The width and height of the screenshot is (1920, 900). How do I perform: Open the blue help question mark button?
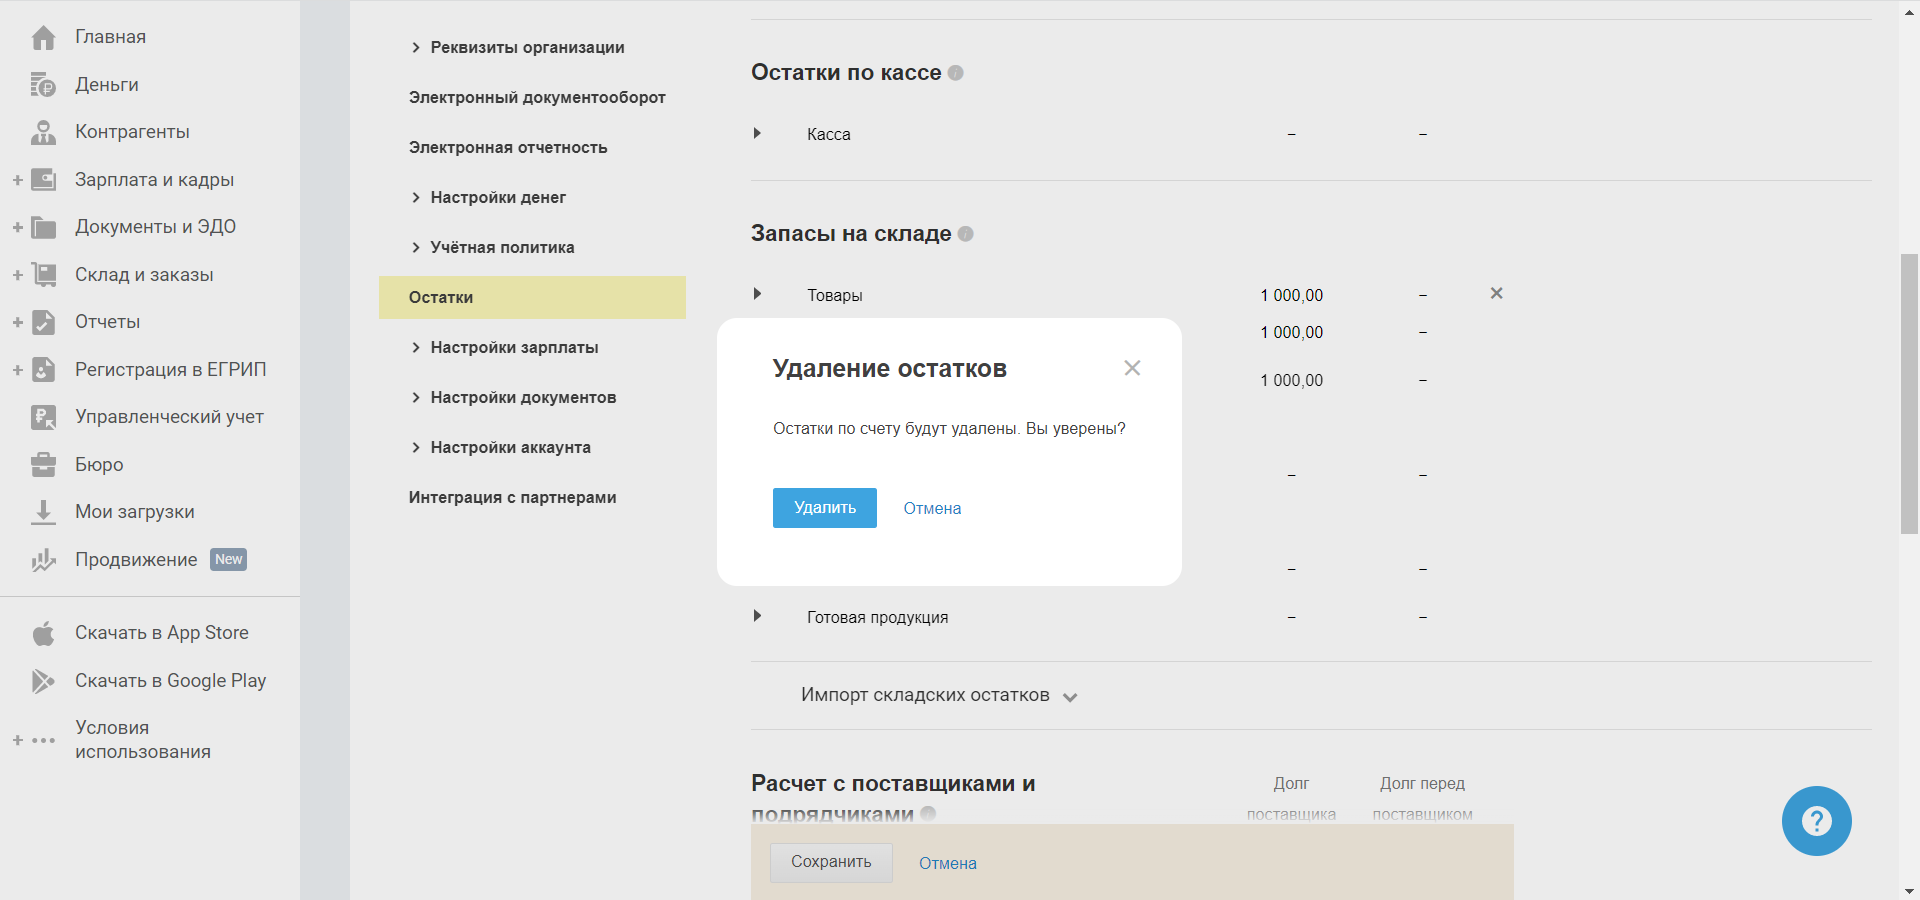1816,821
